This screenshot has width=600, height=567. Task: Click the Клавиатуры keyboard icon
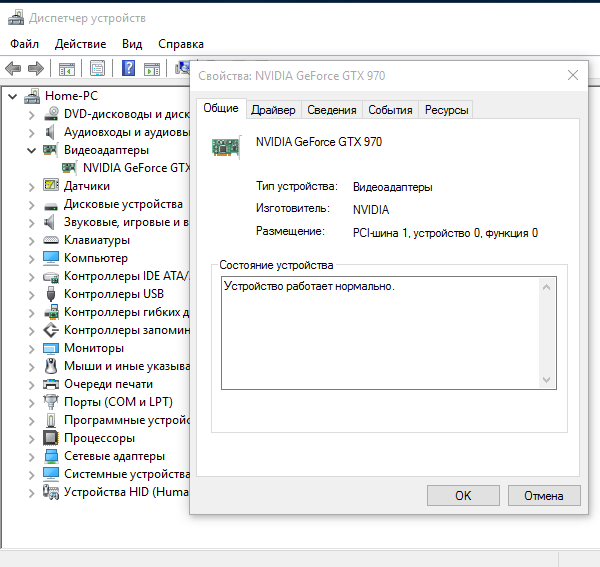pos(51,240)
